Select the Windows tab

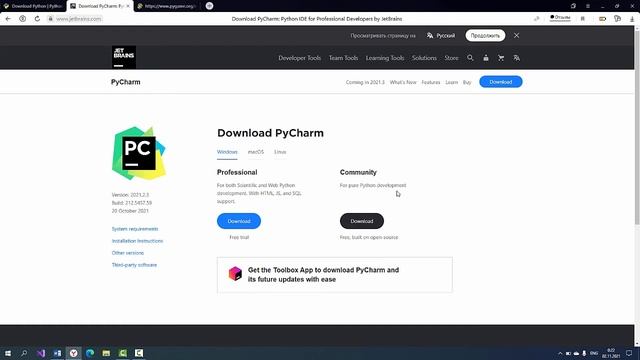(227, 152)
